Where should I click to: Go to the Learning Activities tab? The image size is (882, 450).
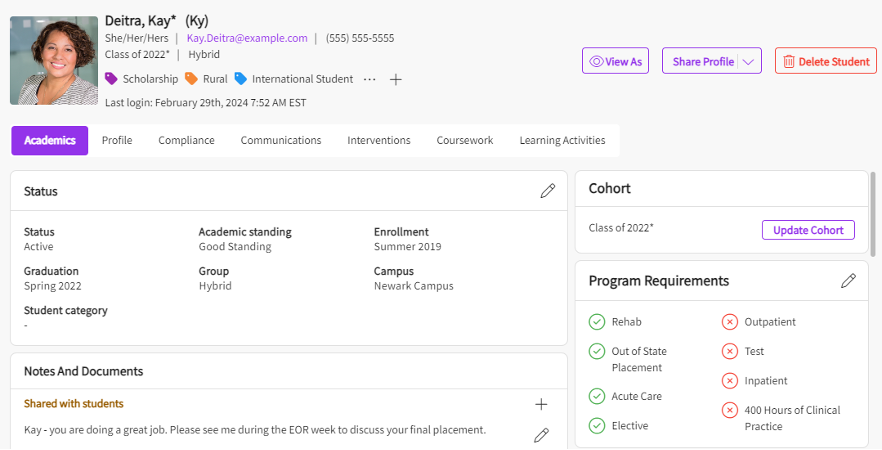point(562,140)
